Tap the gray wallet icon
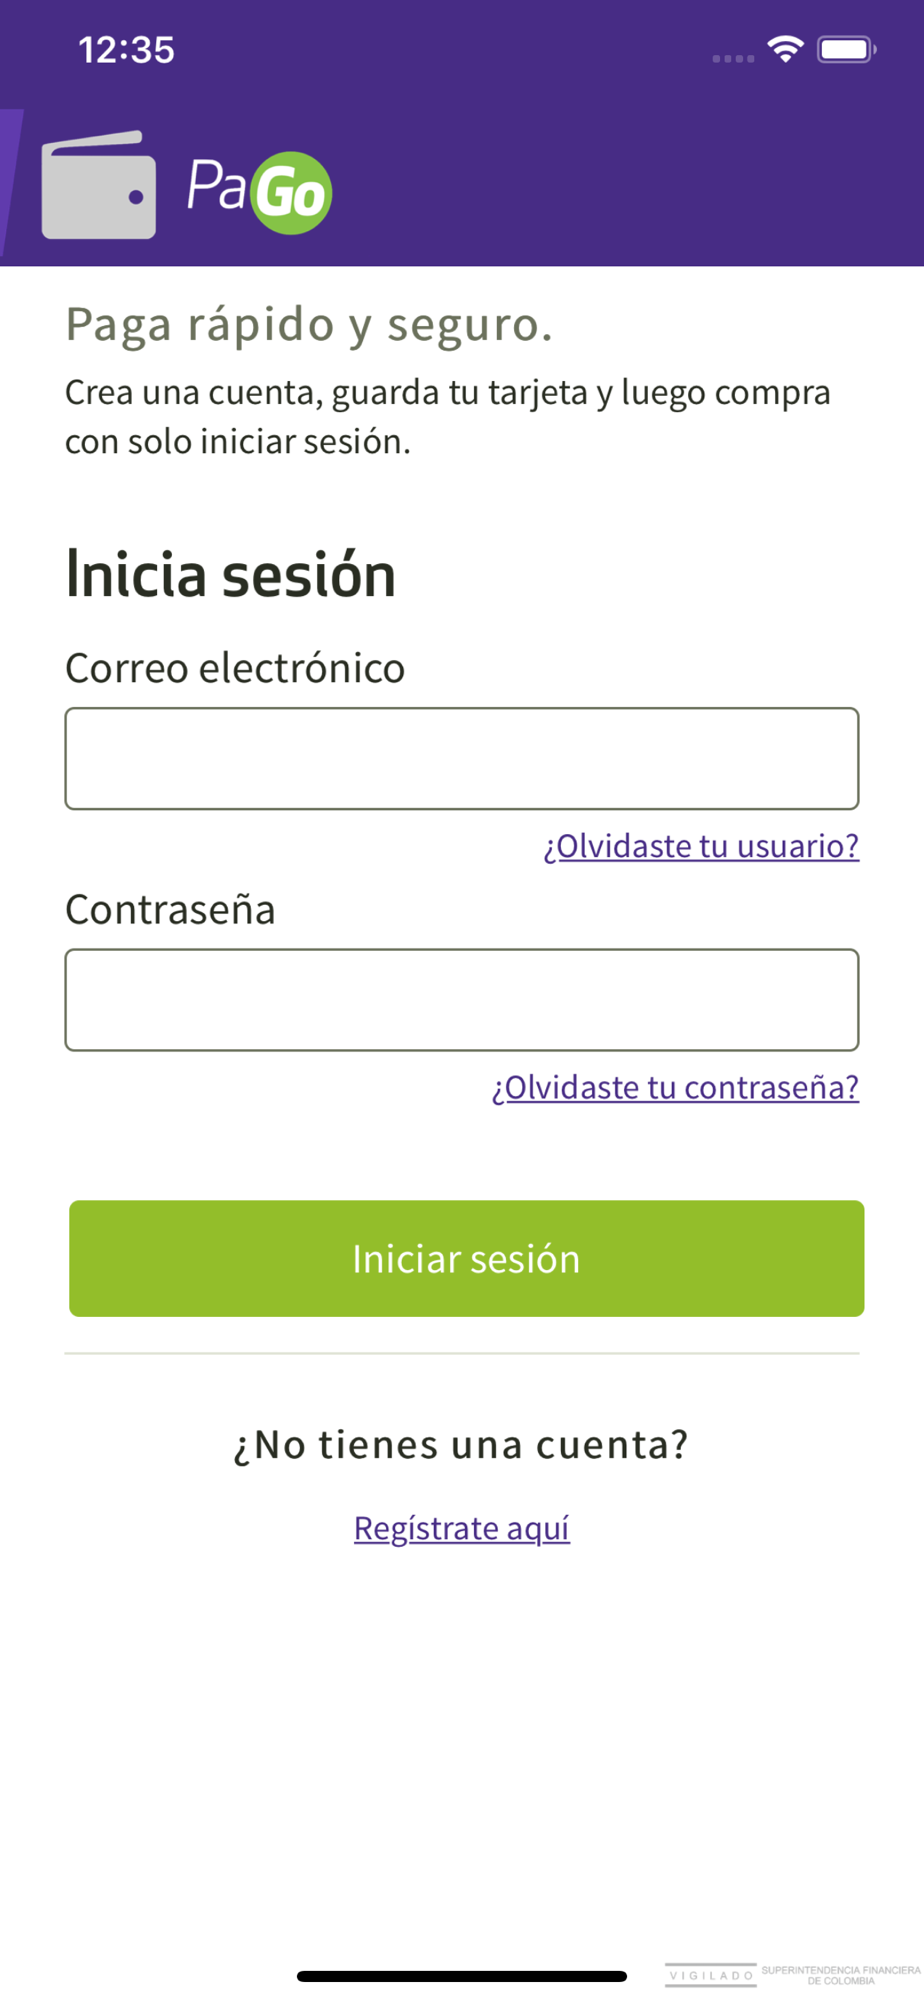924x2000 pixels. tap(99, 185)
